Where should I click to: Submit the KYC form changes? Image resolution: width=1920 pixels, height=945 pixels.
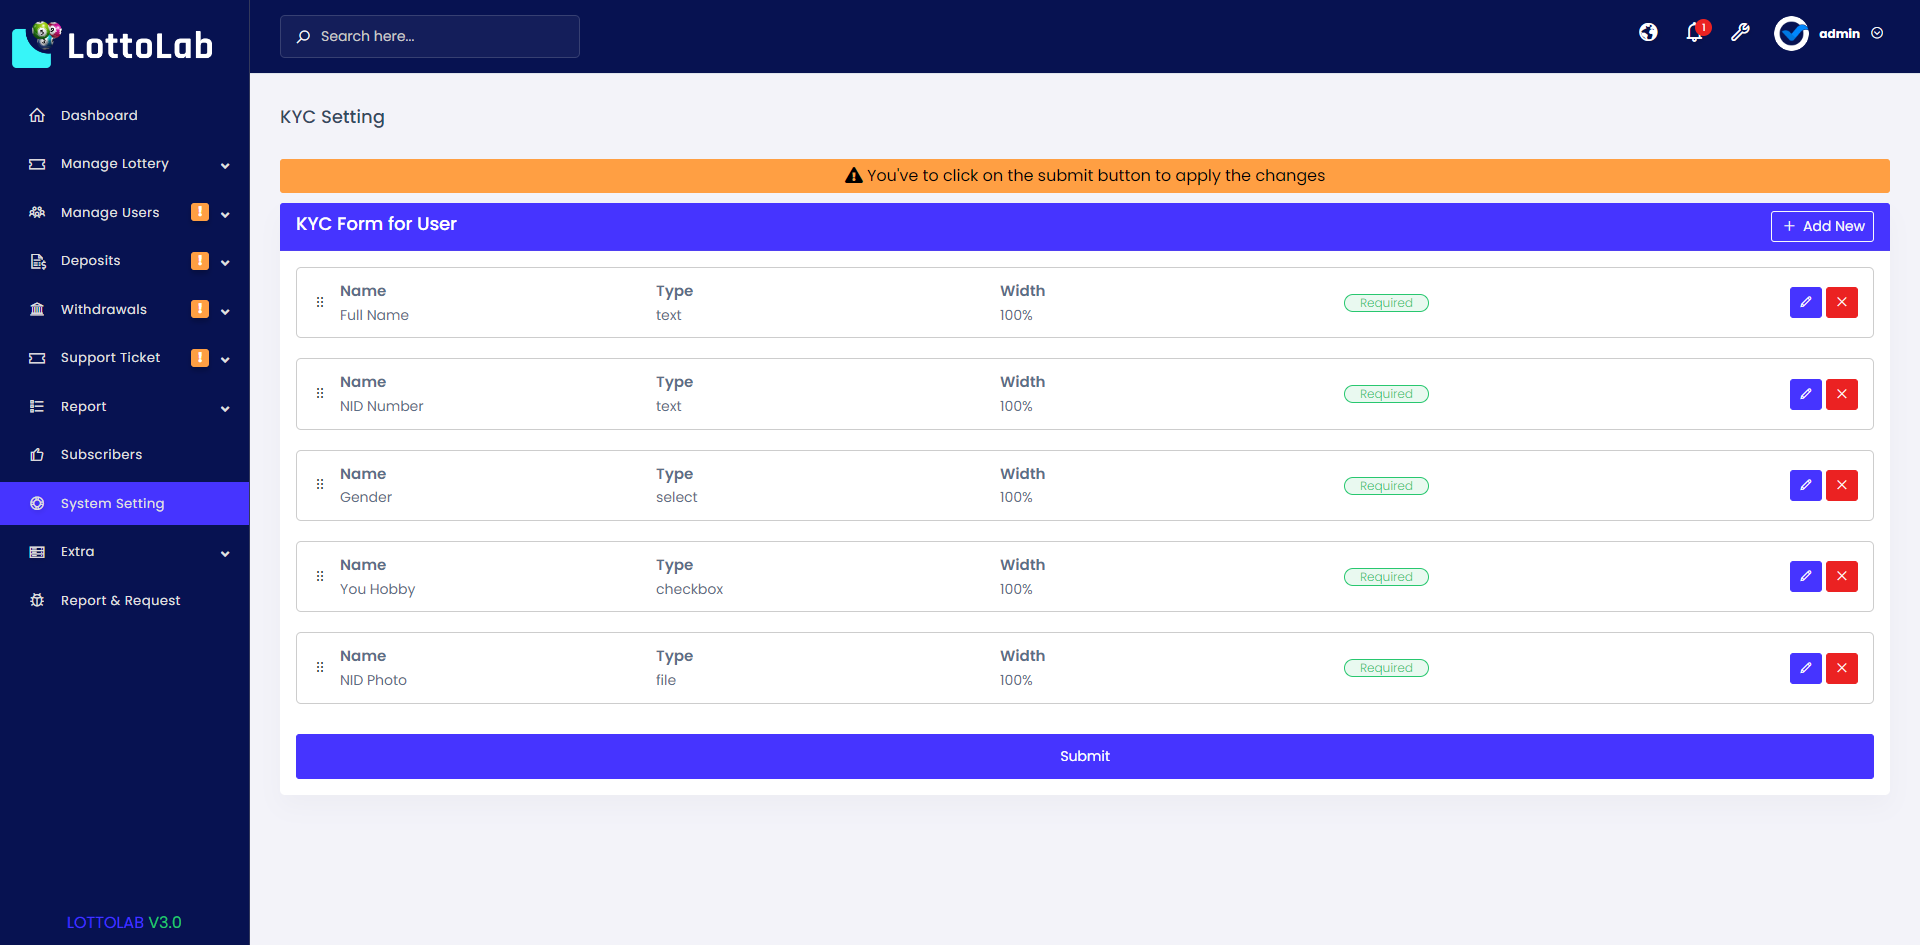click(x=1085, y=756)
